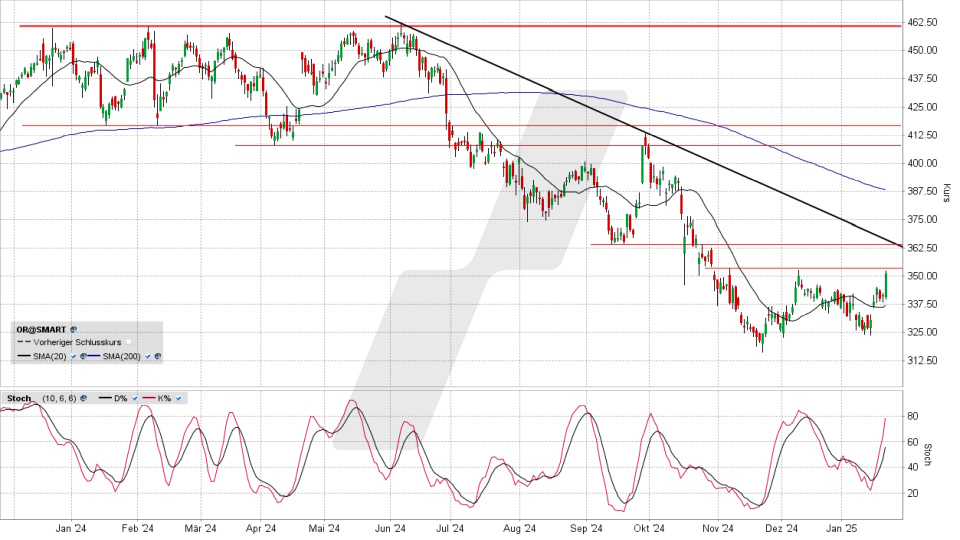Image resolution: width=960 pixels, height=540 pixels.
Task: Toggle K% stochastic line checkbox
Action: point(178,398)
